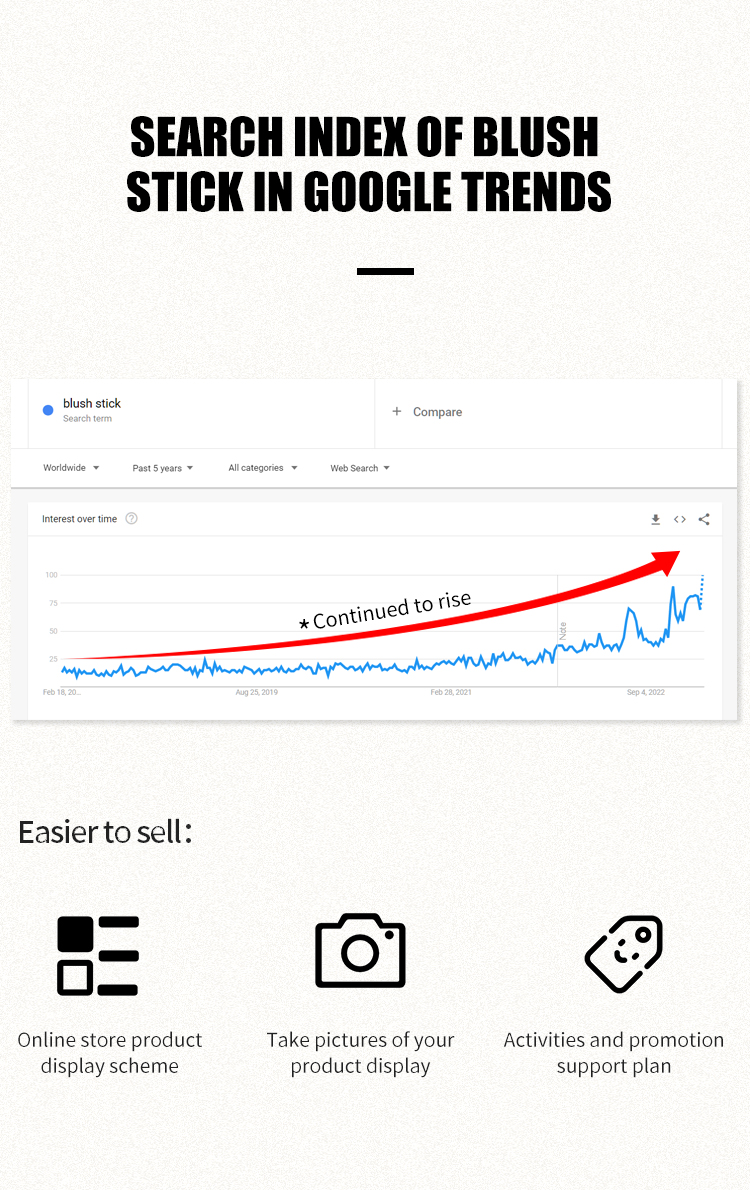Click the camera icon

pyautogui.click(x=360, y=950)
